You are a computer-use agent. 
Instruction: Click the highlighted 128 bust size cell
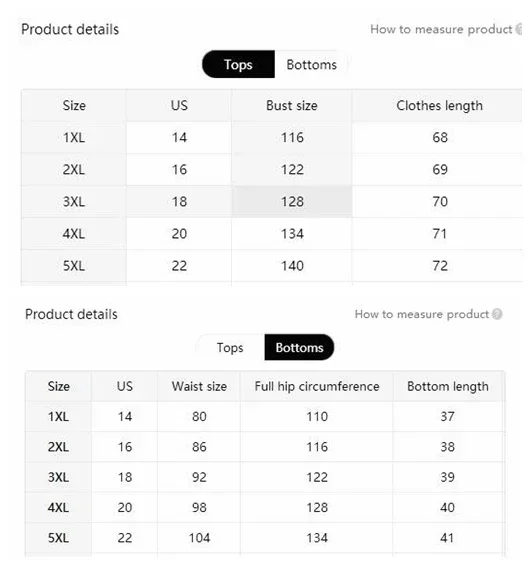(x=292, y=201)
